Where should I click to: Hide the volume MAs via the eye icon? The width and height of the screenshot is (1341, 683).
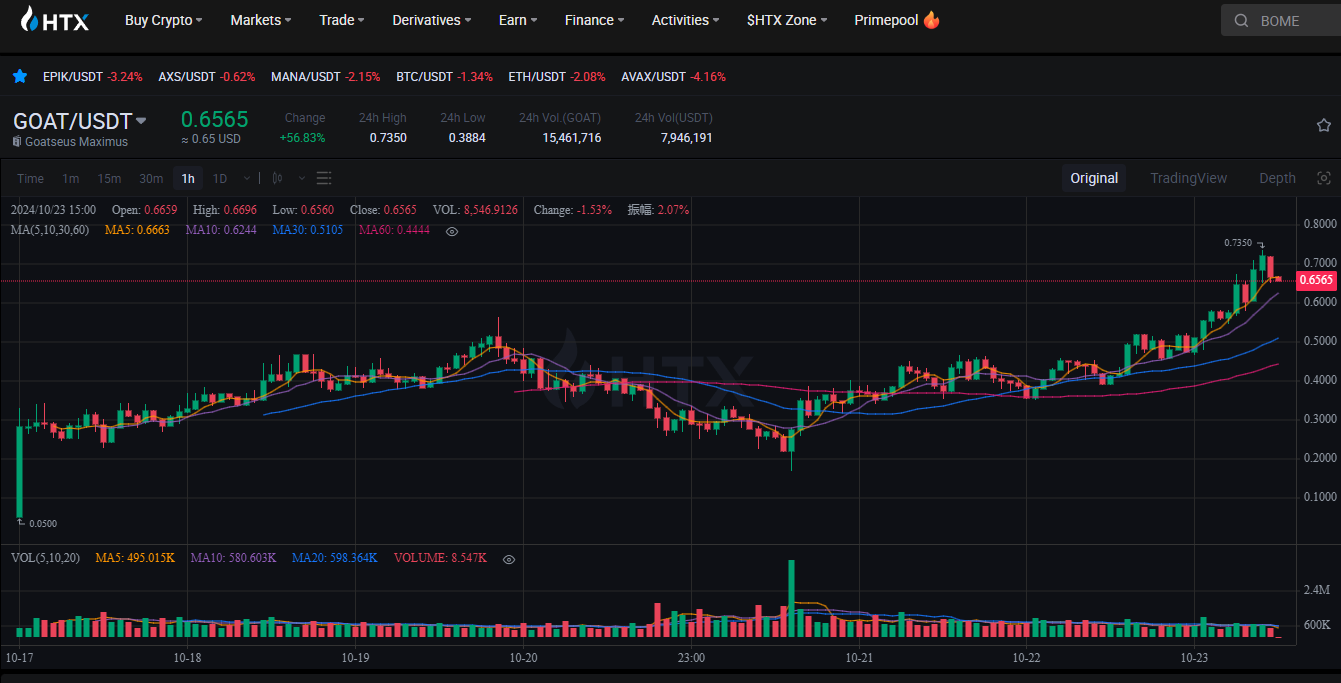point(508,560)
